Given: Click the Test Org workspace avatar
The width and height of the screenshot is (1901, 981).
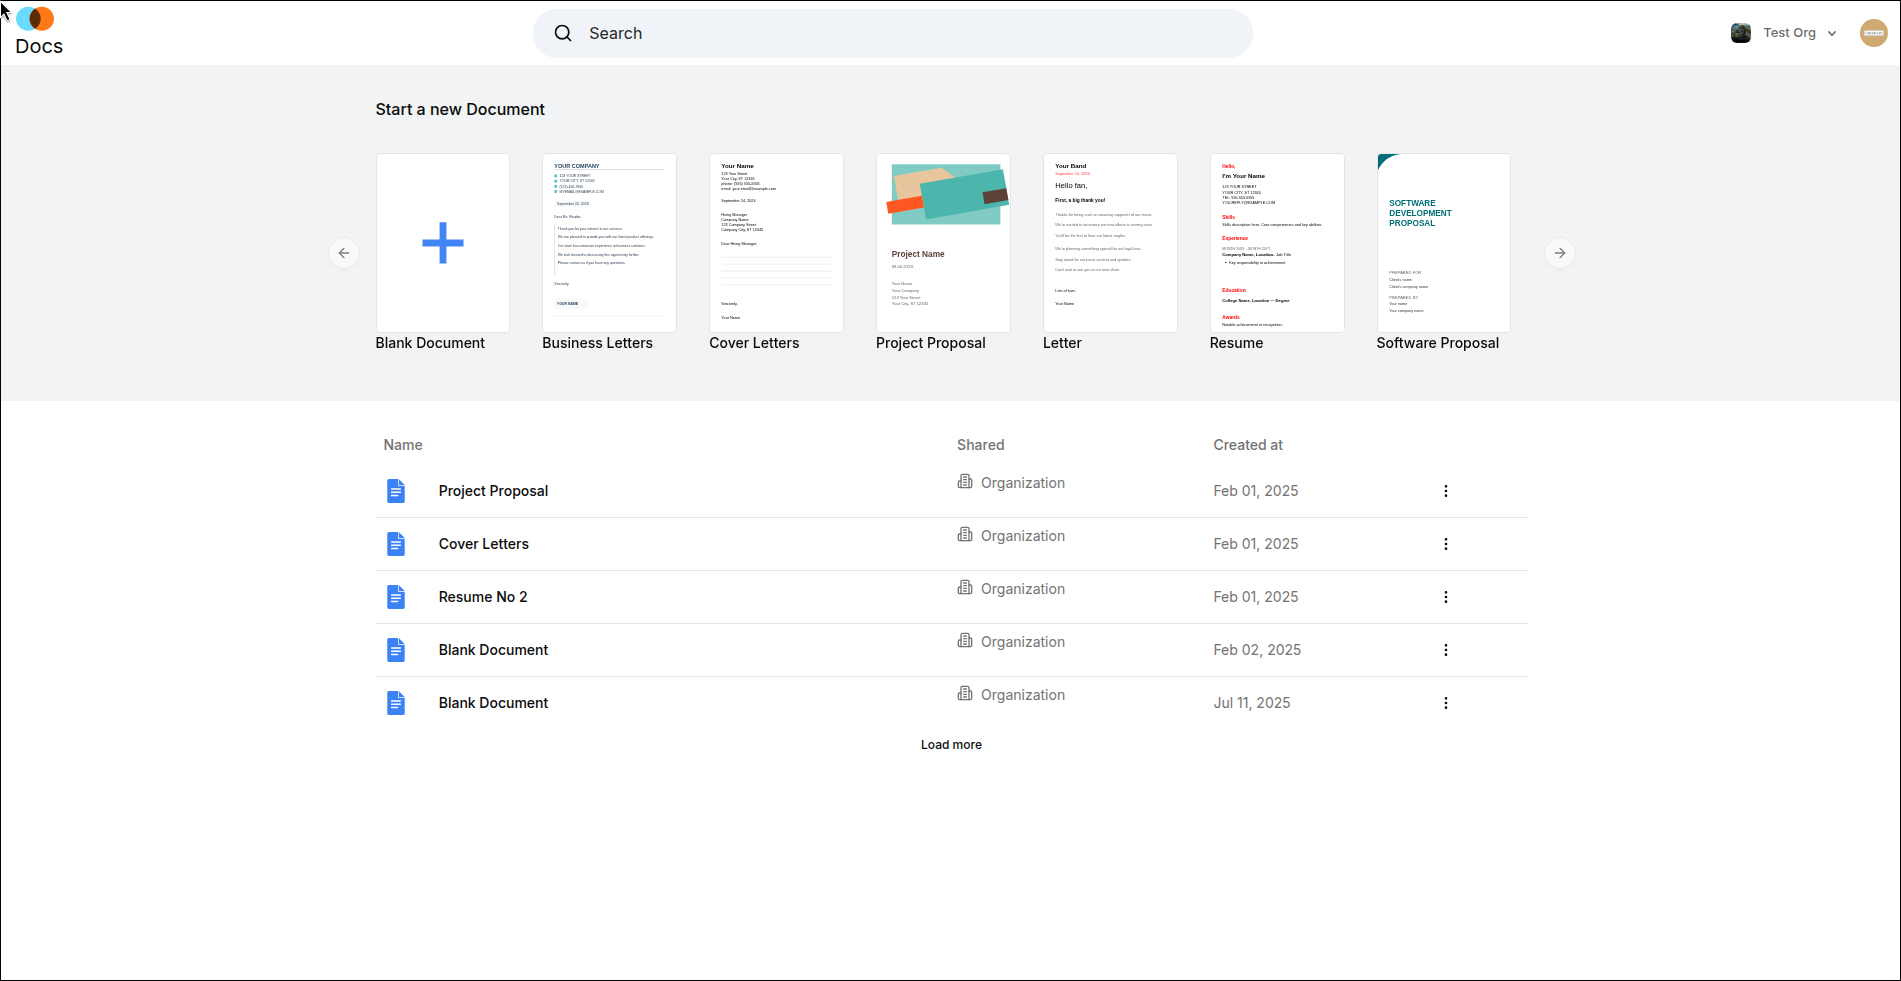Looking at the screenshot, I should tap(1740, 32).
